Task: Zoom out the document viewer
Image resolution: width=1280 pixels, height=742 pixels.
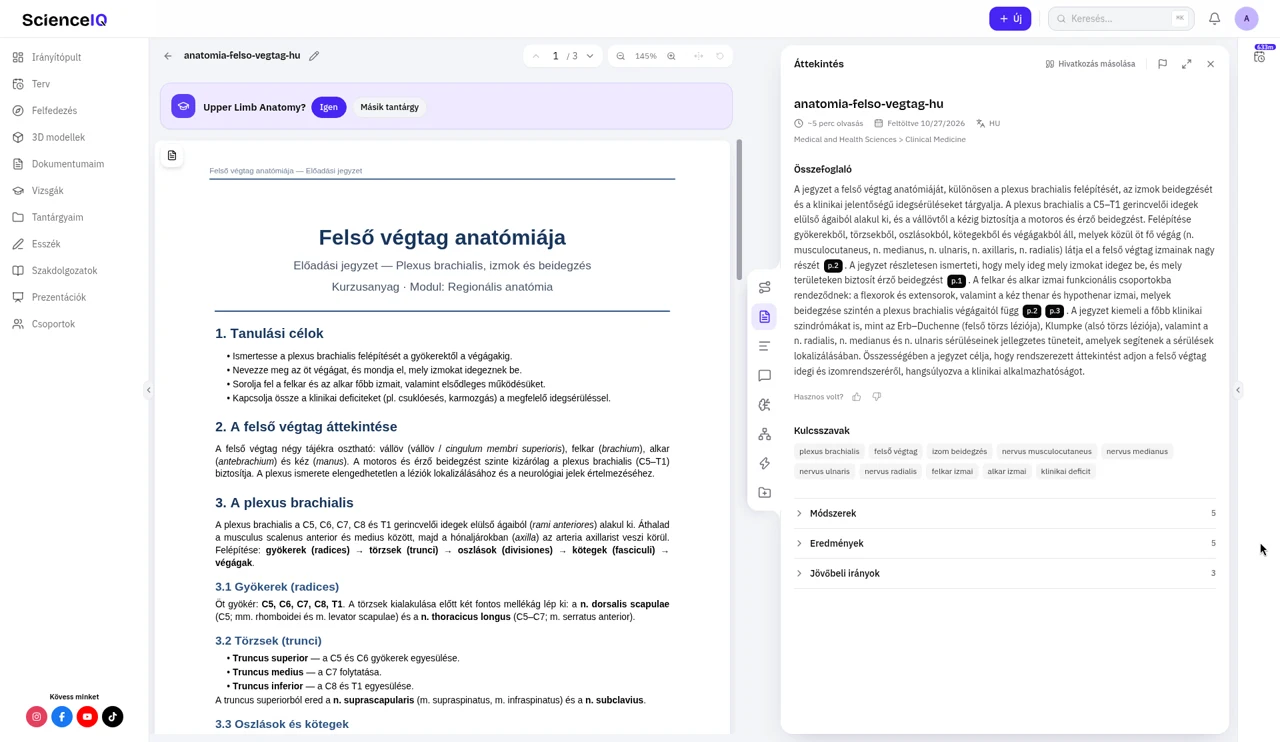Action: pyautogui.click(x=620, y=56)
